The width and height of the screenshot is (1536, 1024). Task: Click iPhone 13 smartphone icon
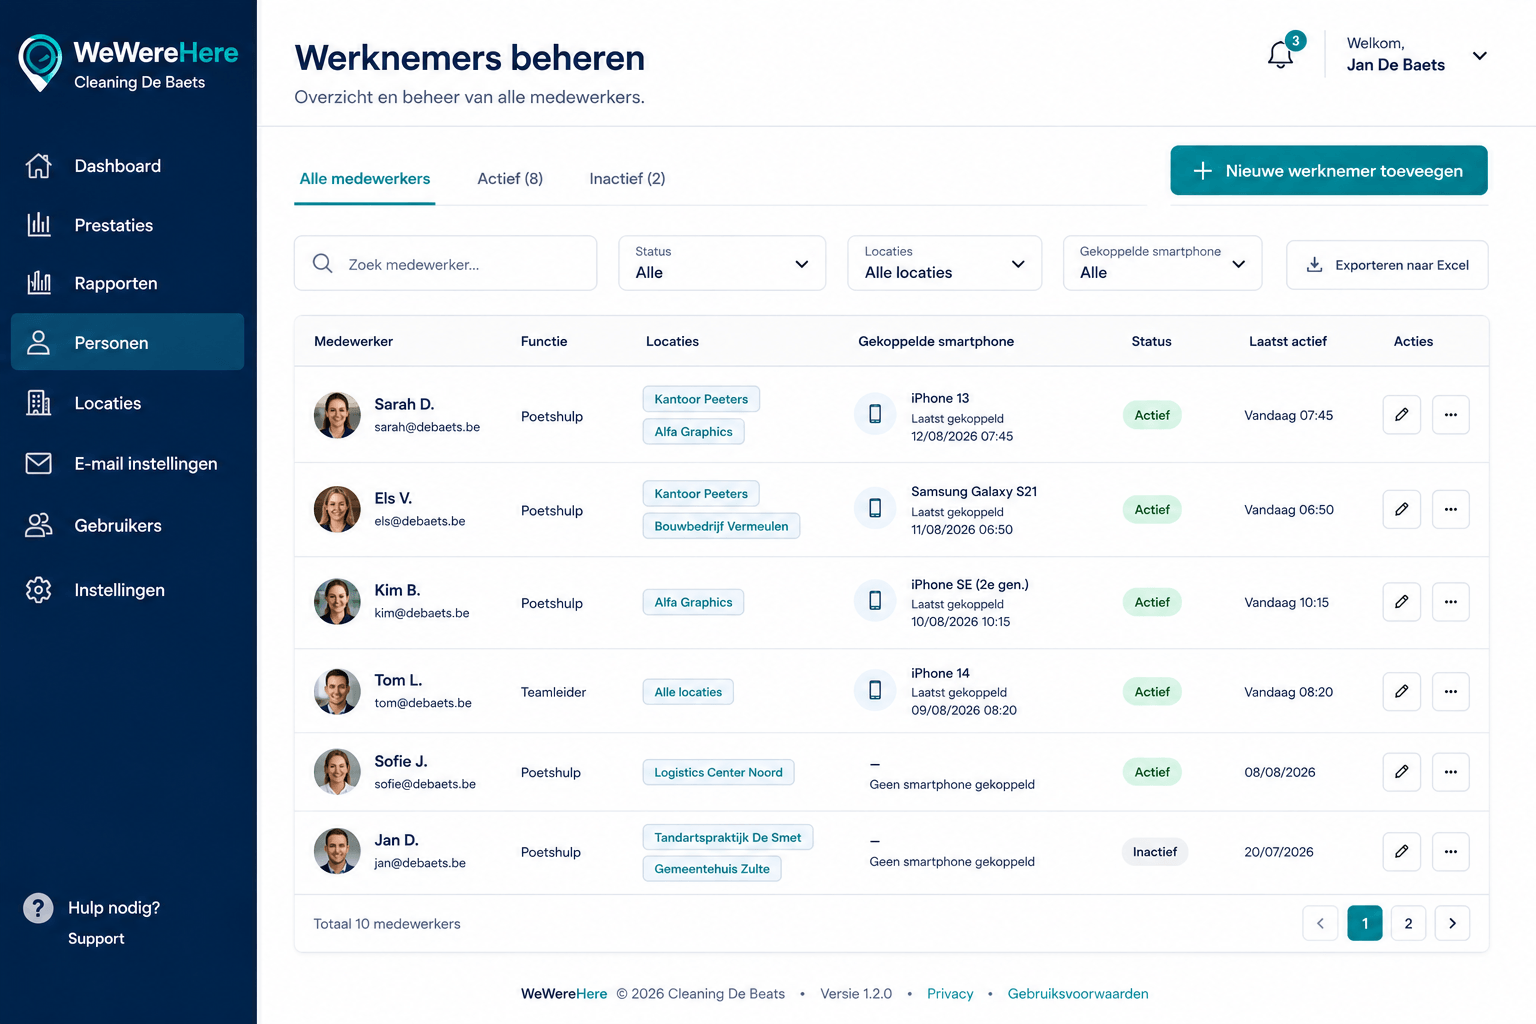[x=875, y=414]
